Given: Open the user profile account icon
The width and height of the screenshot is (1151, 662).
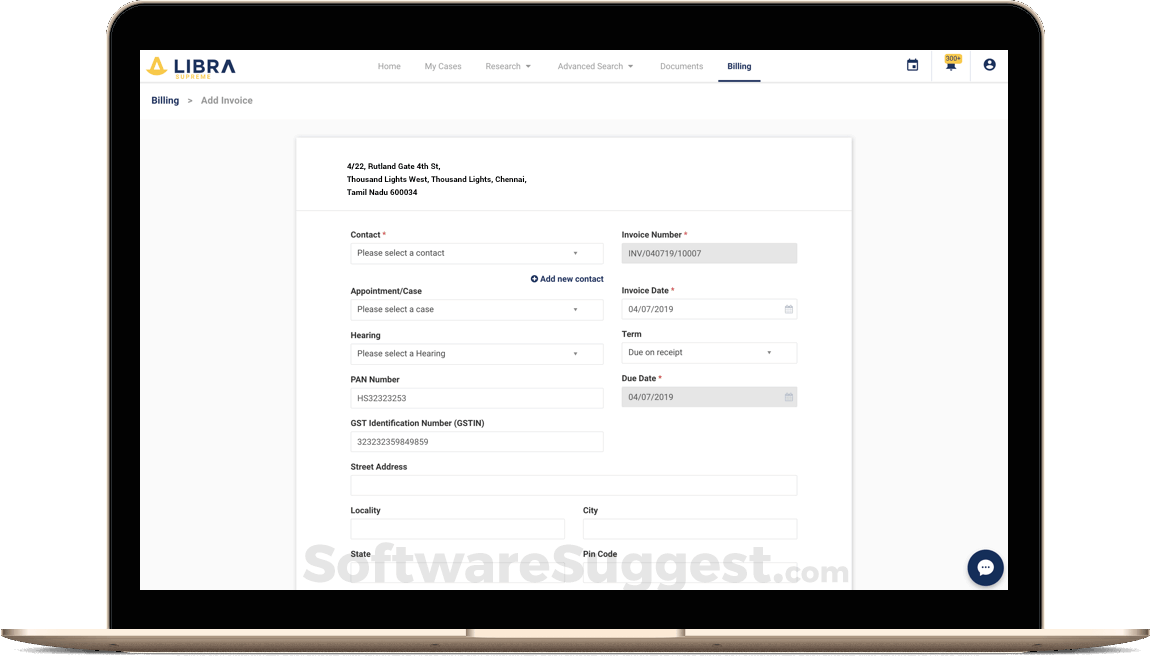Looking at the screenshot, I should [989, 64].
